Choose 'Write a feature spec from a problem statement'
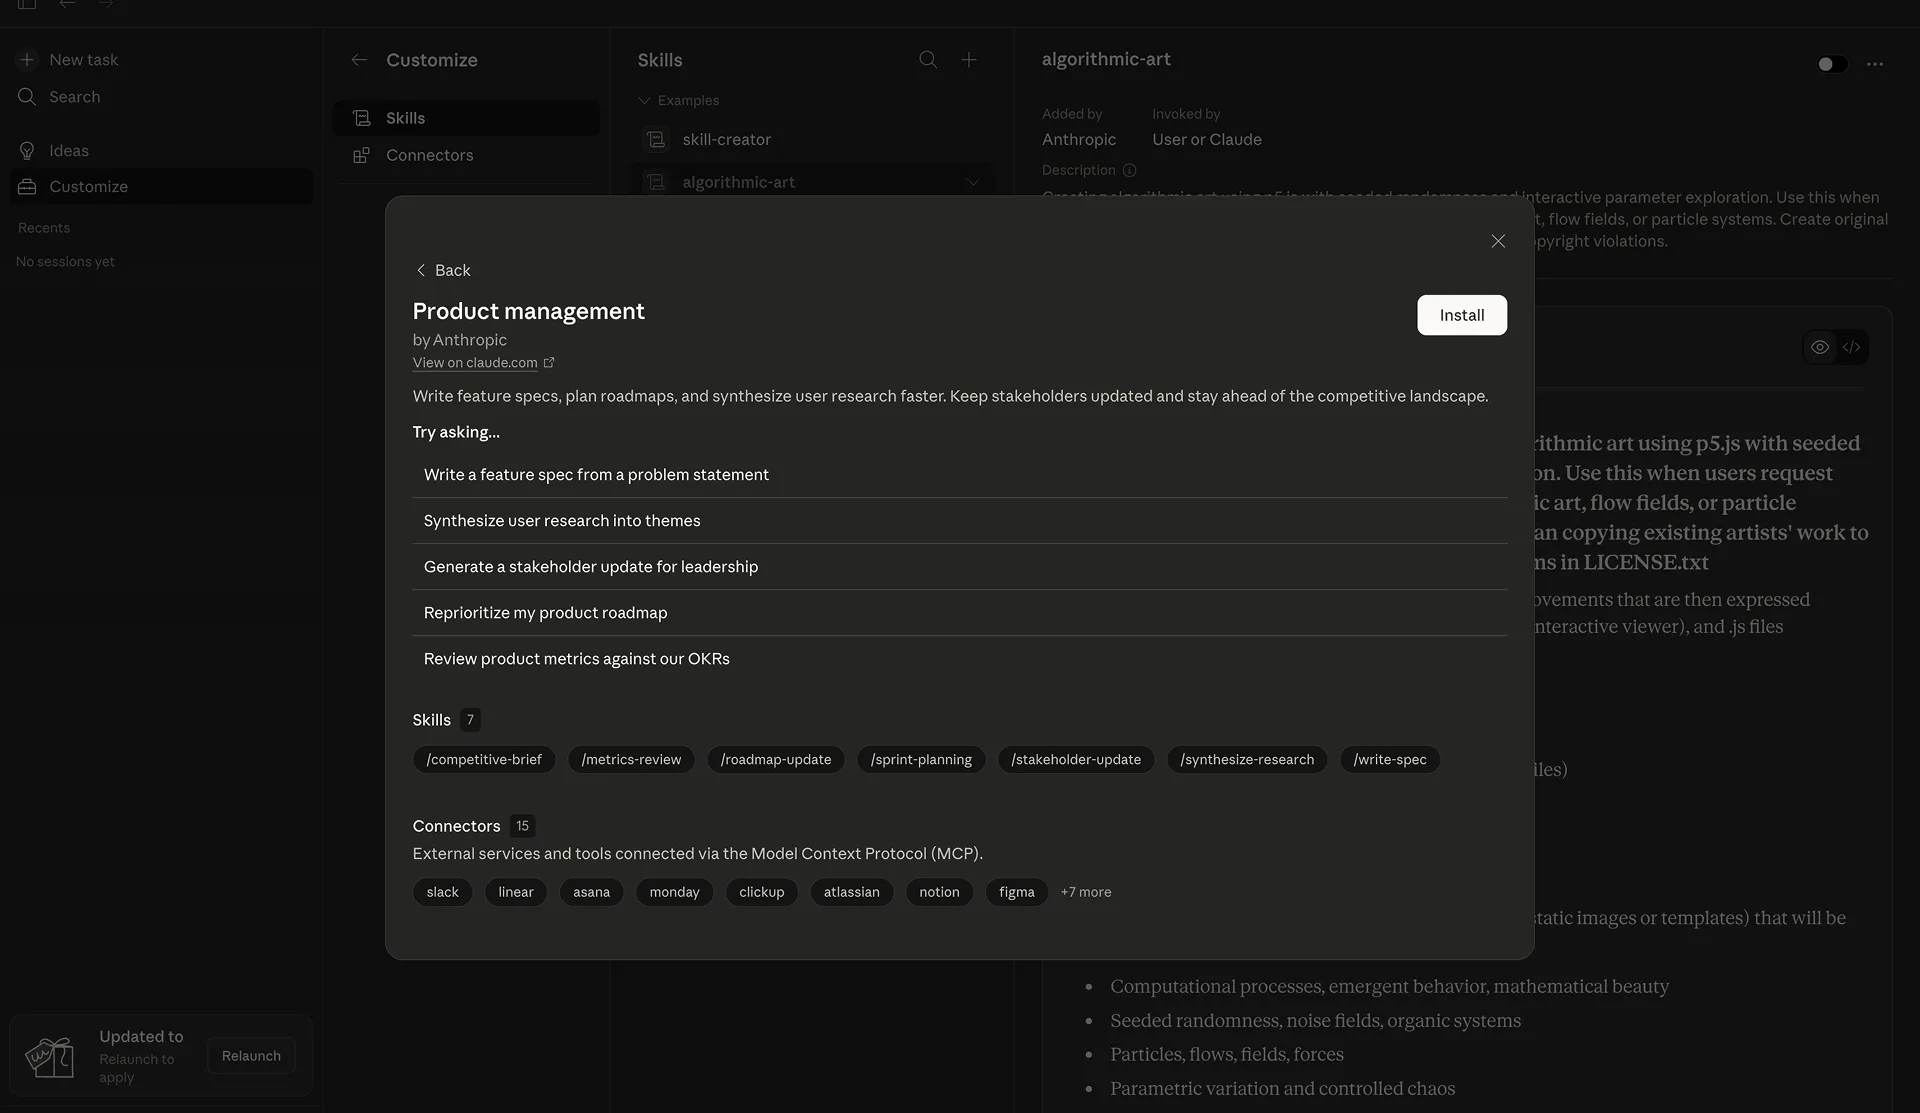 pyautogui.click(x=960, y=475)
